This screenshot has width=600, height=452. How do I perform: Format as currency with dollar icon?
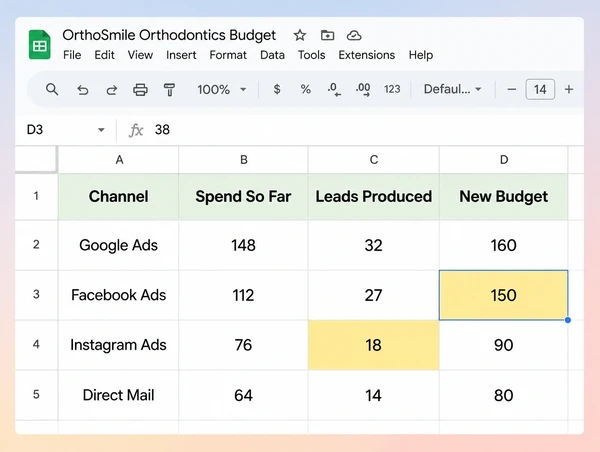pyautogui.click(x=277, y=90)
